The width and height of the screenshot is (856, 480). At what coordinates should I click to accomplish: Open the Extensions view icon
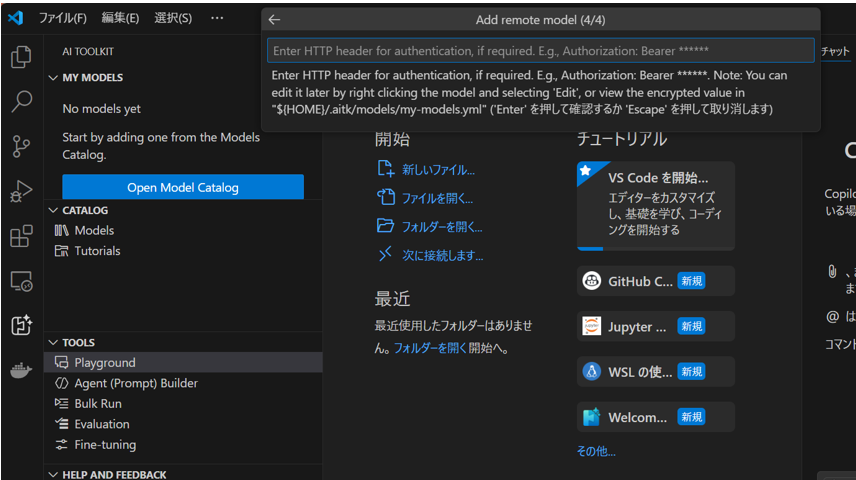coord(21,236)
